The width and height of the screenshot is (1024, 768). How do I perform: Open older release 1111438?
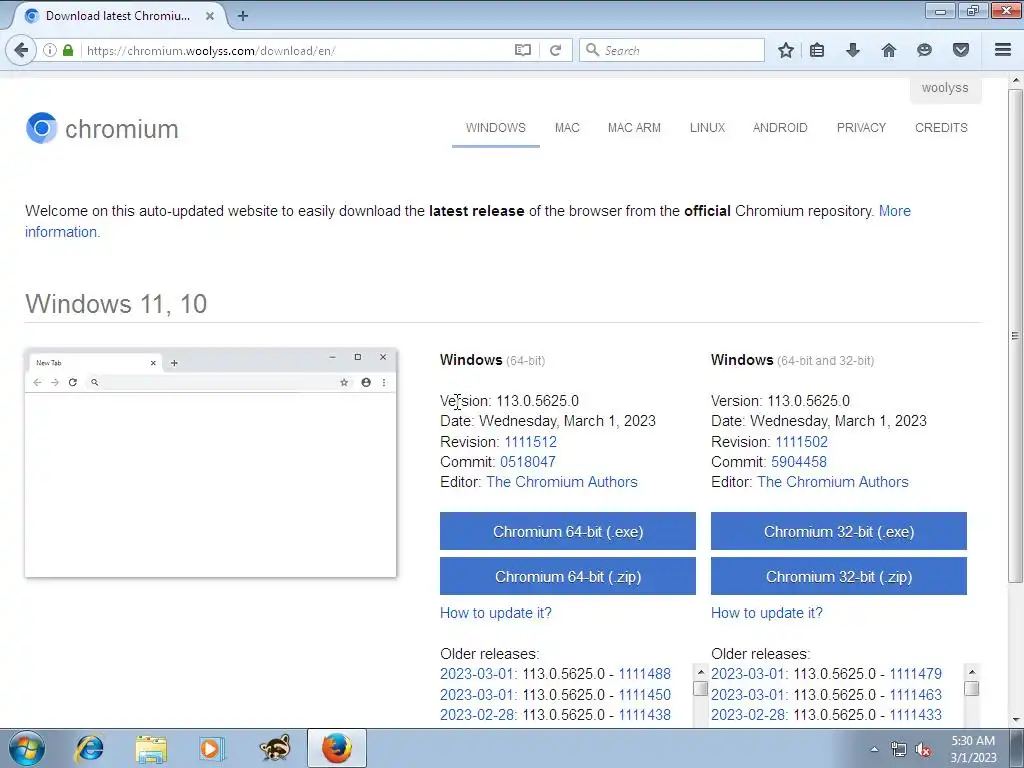(x=645, y=715)
